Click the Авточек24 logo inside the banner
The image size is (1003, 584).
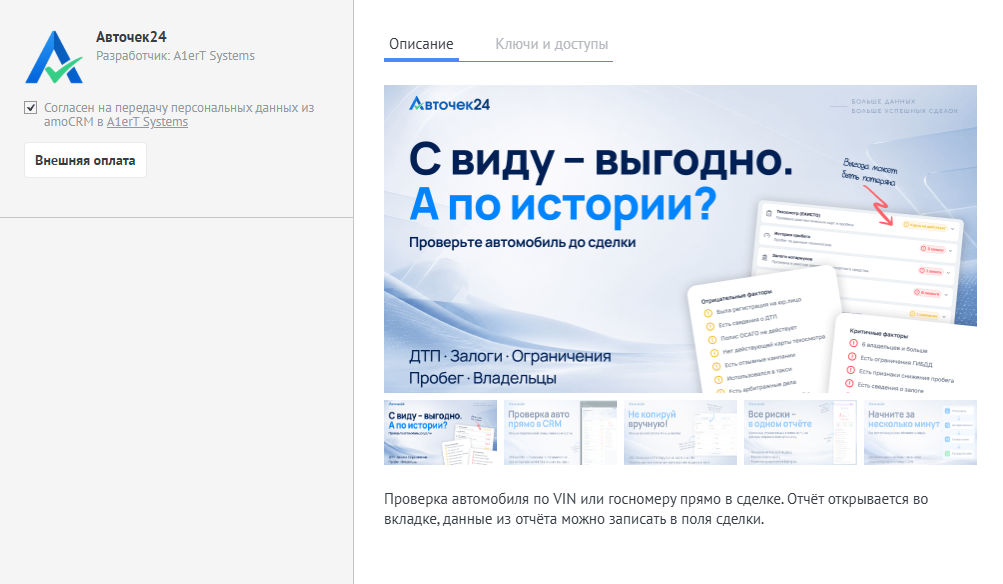click(449, 104)
